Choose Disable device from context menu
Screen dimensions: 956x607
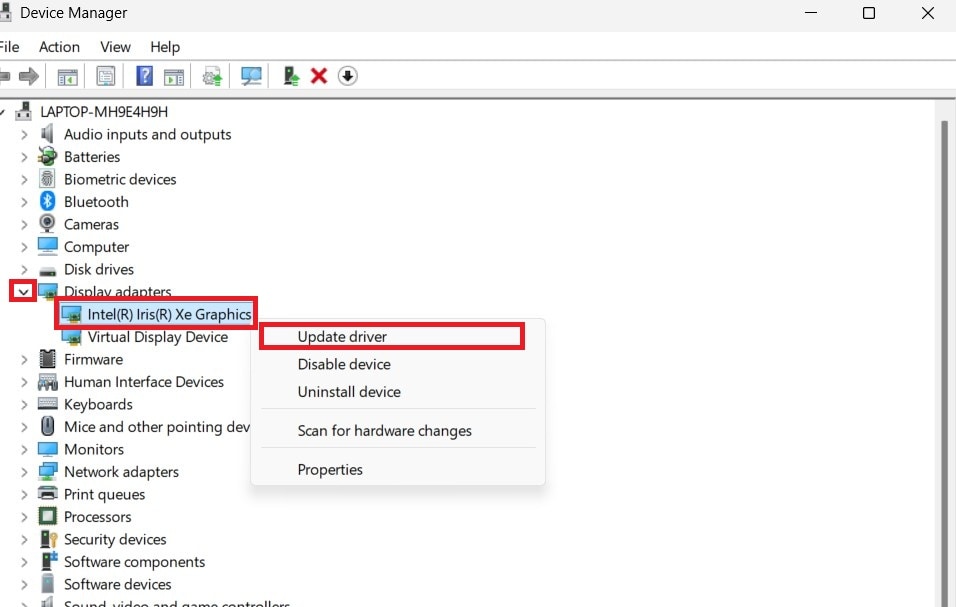tap(398, 364)
